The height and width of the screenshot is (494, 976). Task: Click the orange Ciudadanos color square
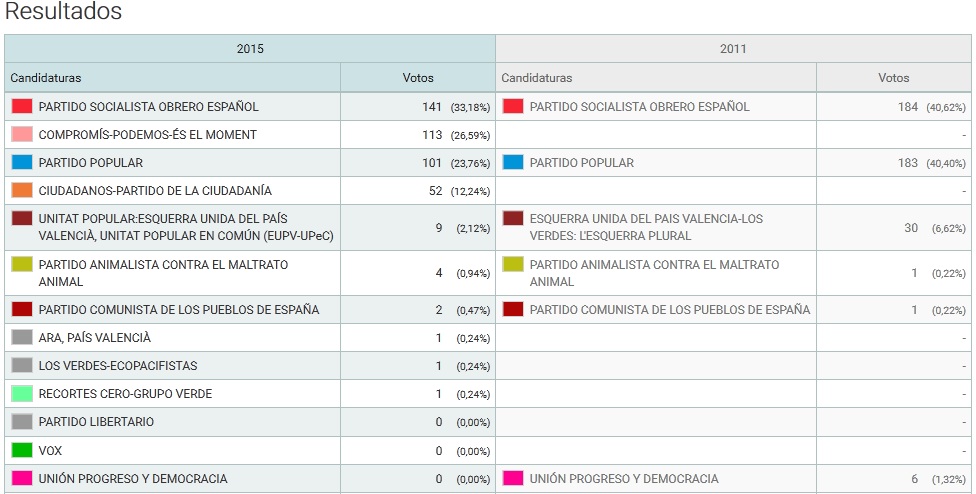[x=22, y=190]
